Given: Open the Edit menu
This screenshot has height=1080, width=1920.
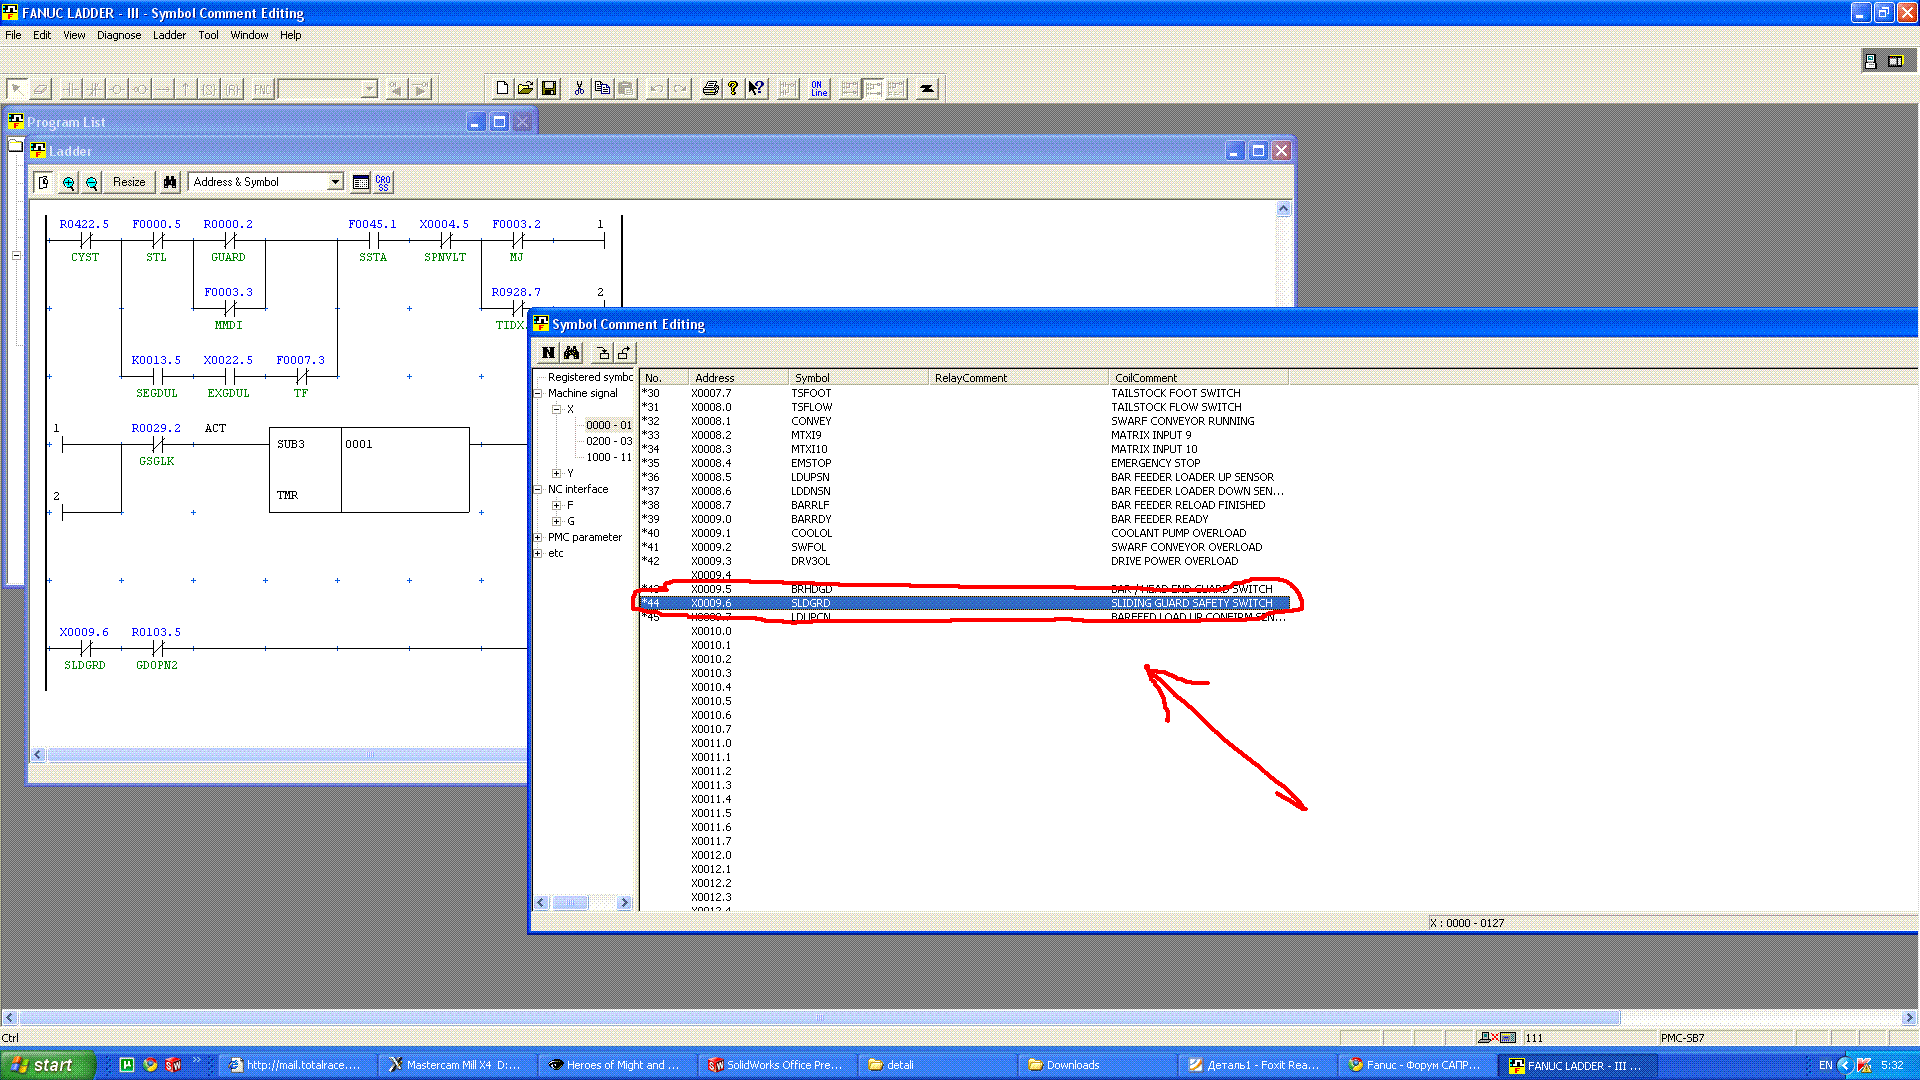Looking at the screenshot, I should 42,35.
